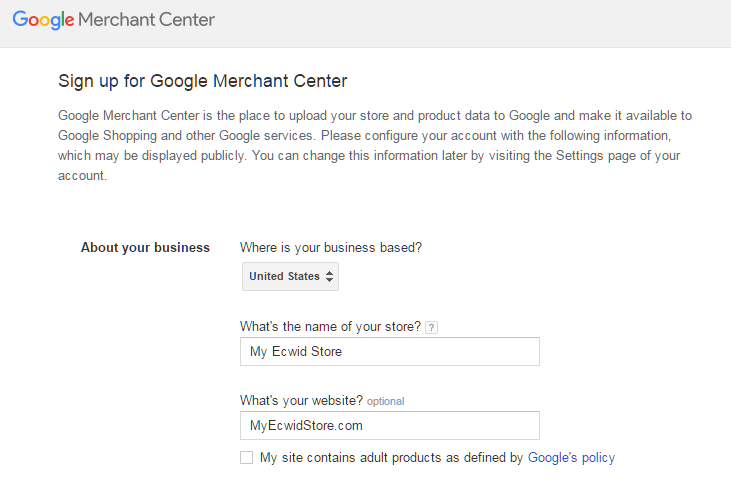731x489 pixels.
Task: Click the 'What's the name of your store?' label
Action: (x=330, y=326)
